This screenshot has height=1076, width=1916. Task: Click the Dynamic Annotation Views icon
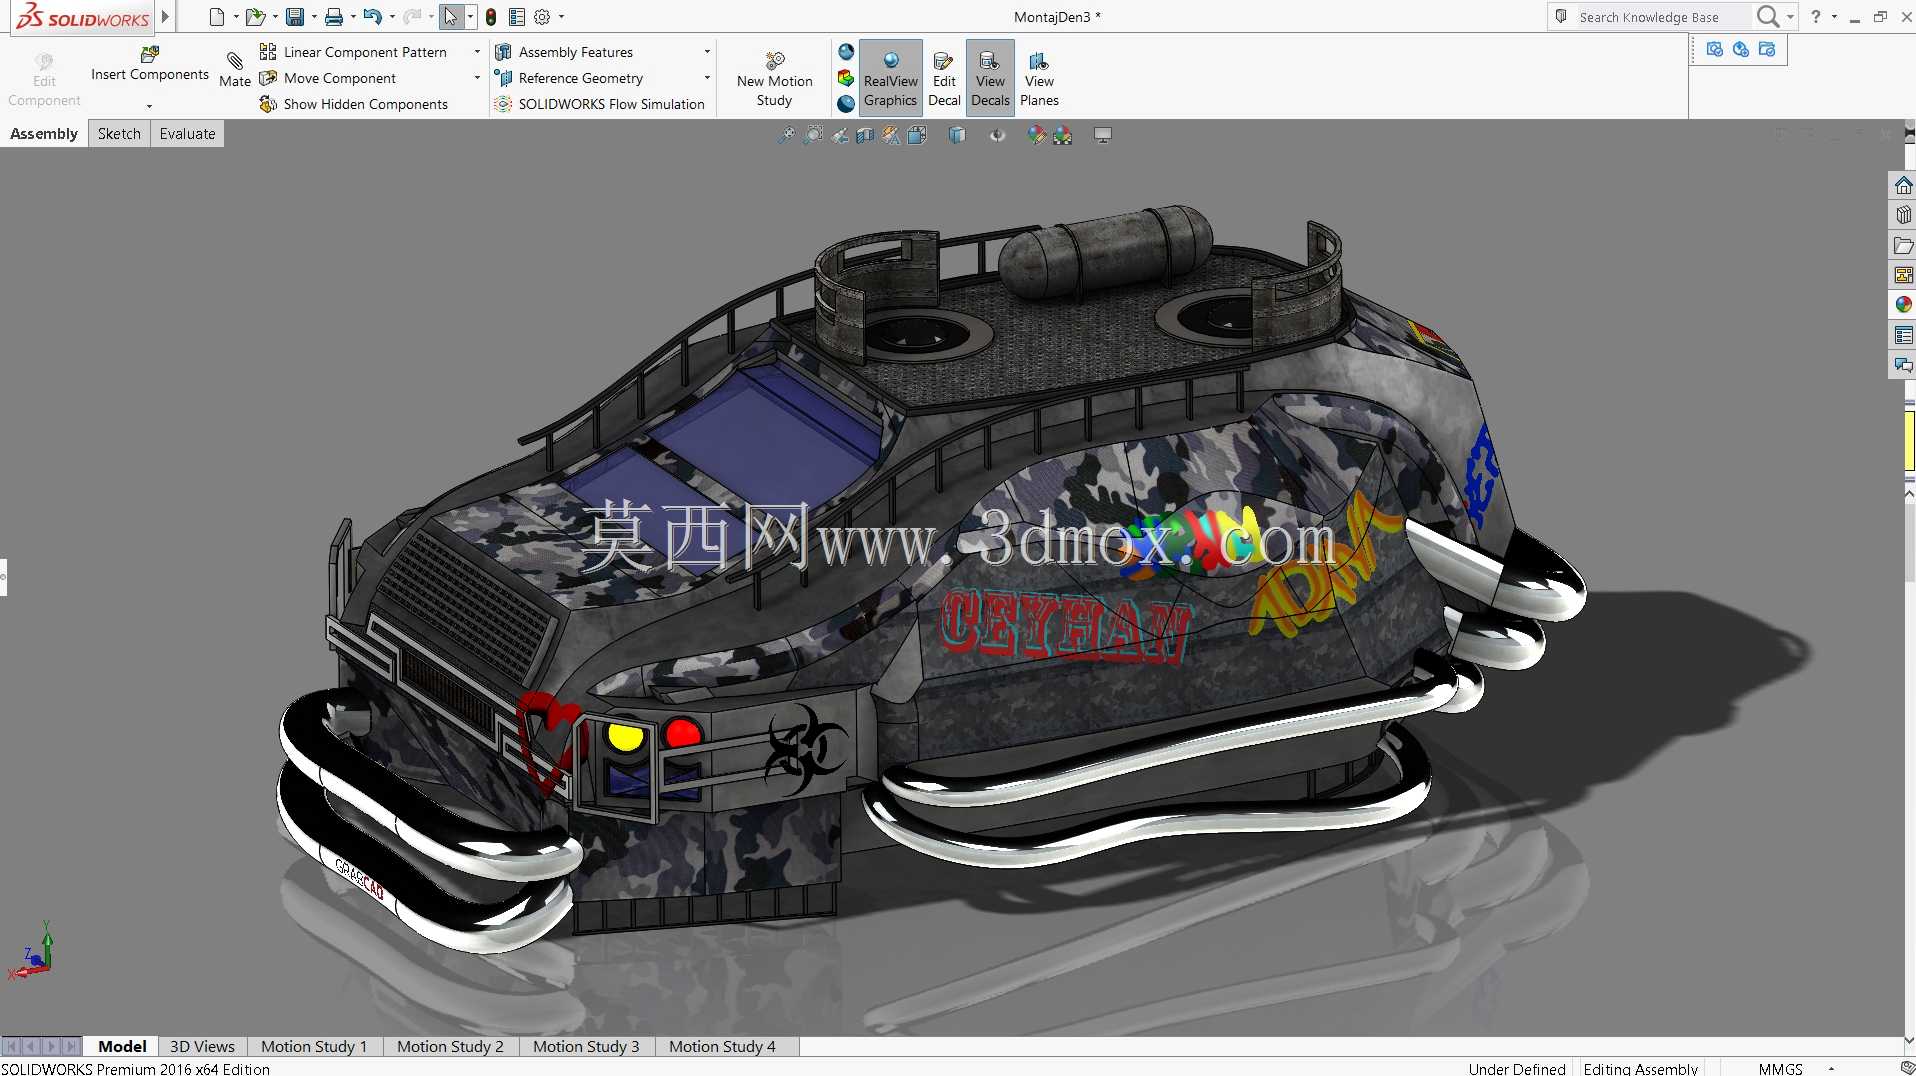coord(891,135)
